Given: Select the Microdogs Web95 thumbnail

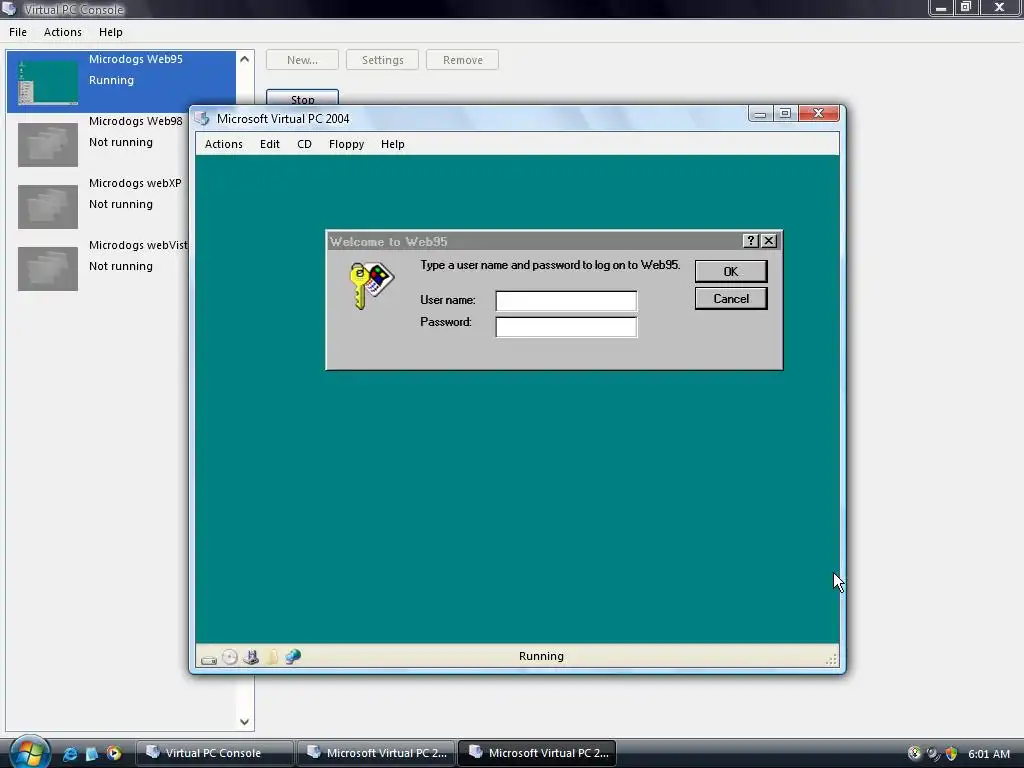Looking at the screenshot, I should coord(48,83).
